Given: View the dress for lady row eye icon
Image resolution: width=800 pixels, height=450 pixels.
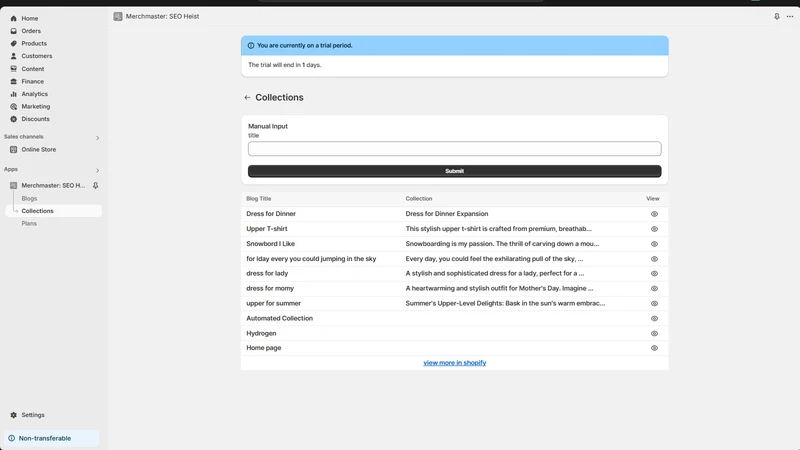Looking at the screenshot, I should click(x=654, y=273).
